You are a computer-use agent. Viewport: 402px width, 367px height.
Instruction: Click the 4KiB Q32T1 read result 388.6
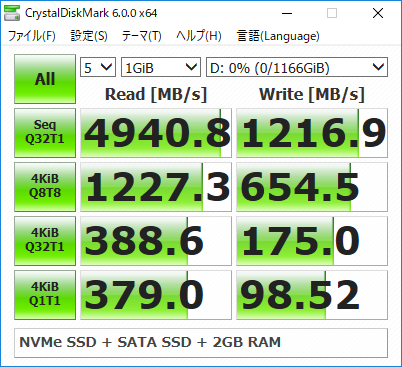point(156,241)
